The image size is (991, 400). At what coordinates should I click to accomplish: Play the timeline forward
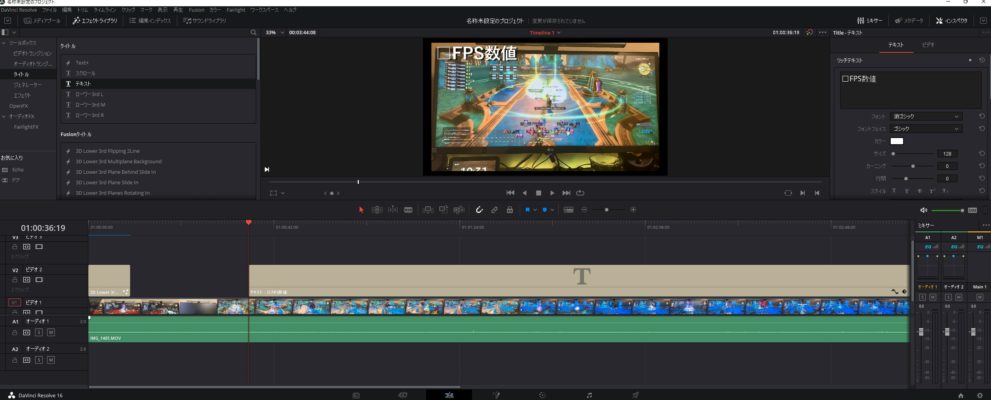(x=552, y=193)
